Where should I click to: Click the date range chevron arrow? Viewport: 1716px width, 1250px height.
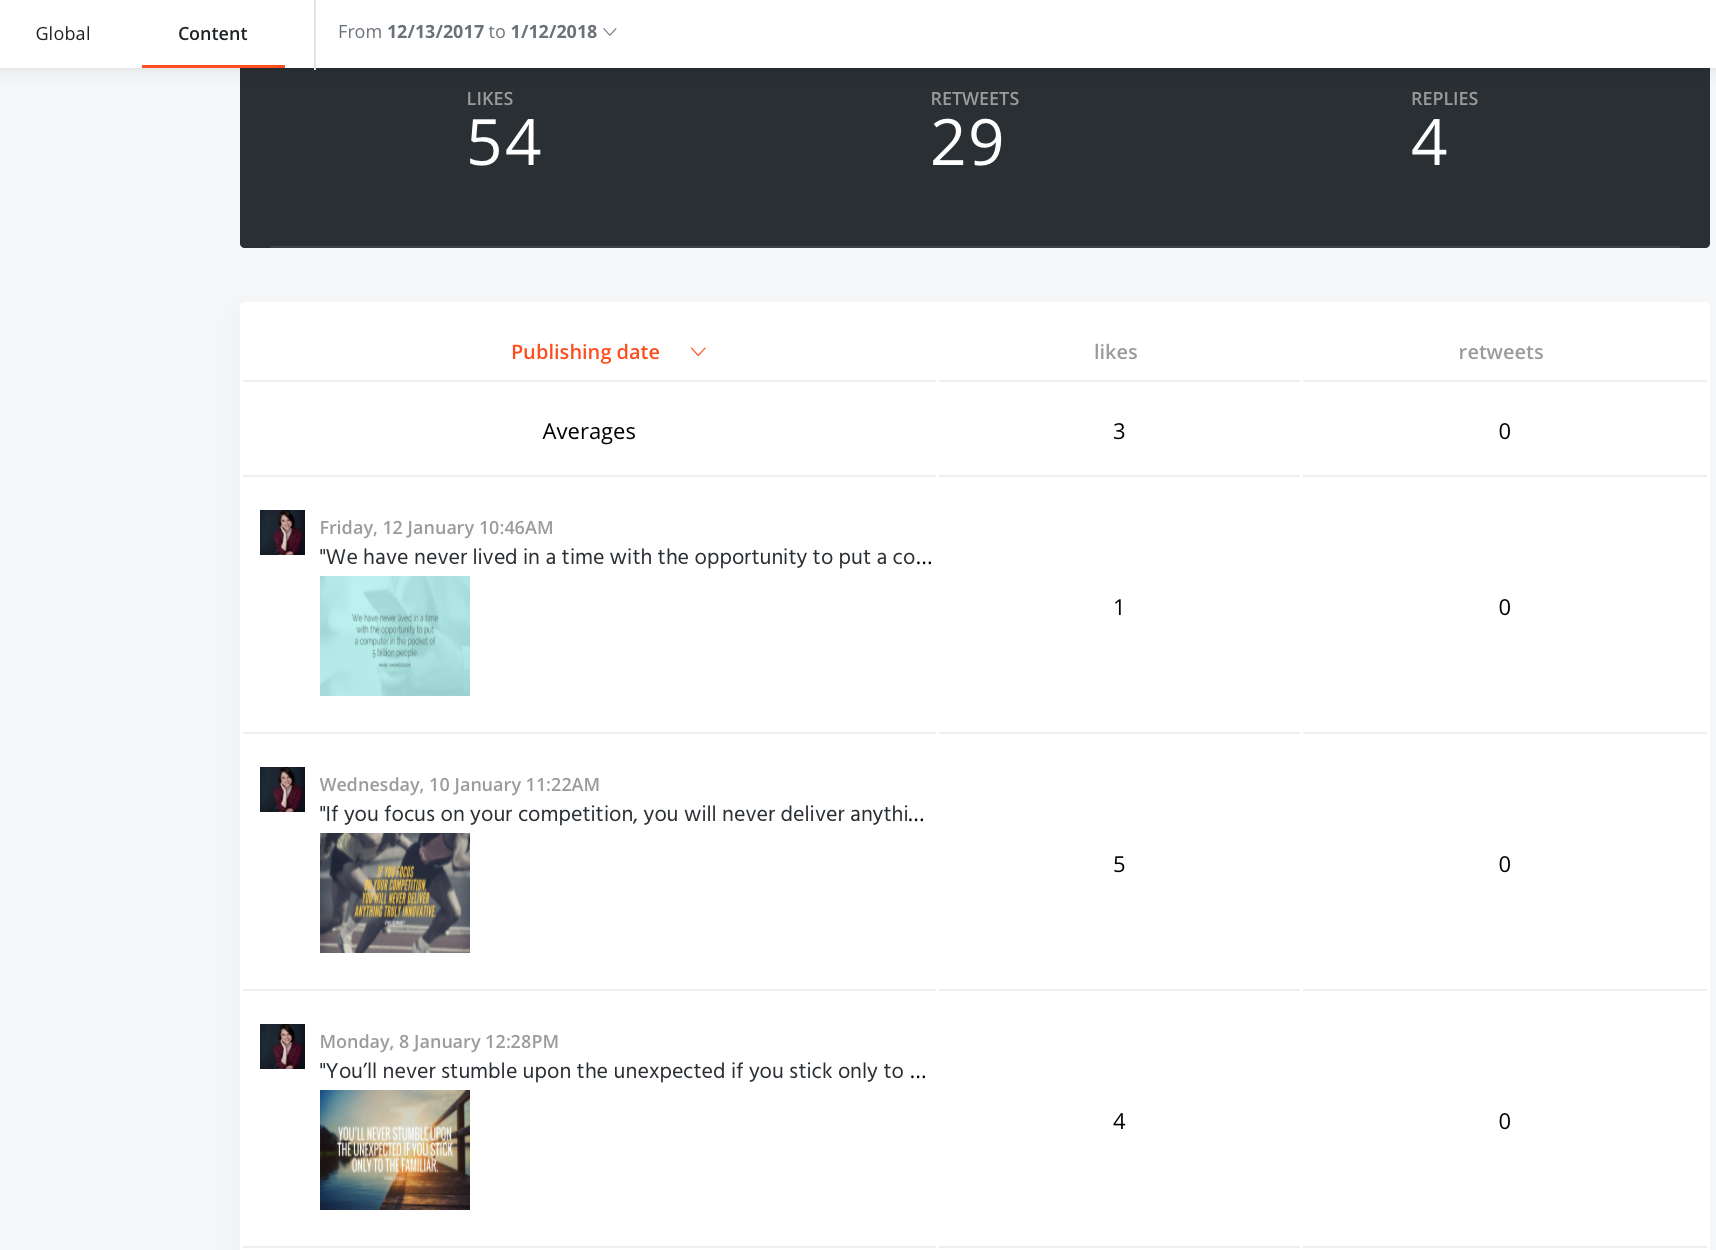[610, 32]
